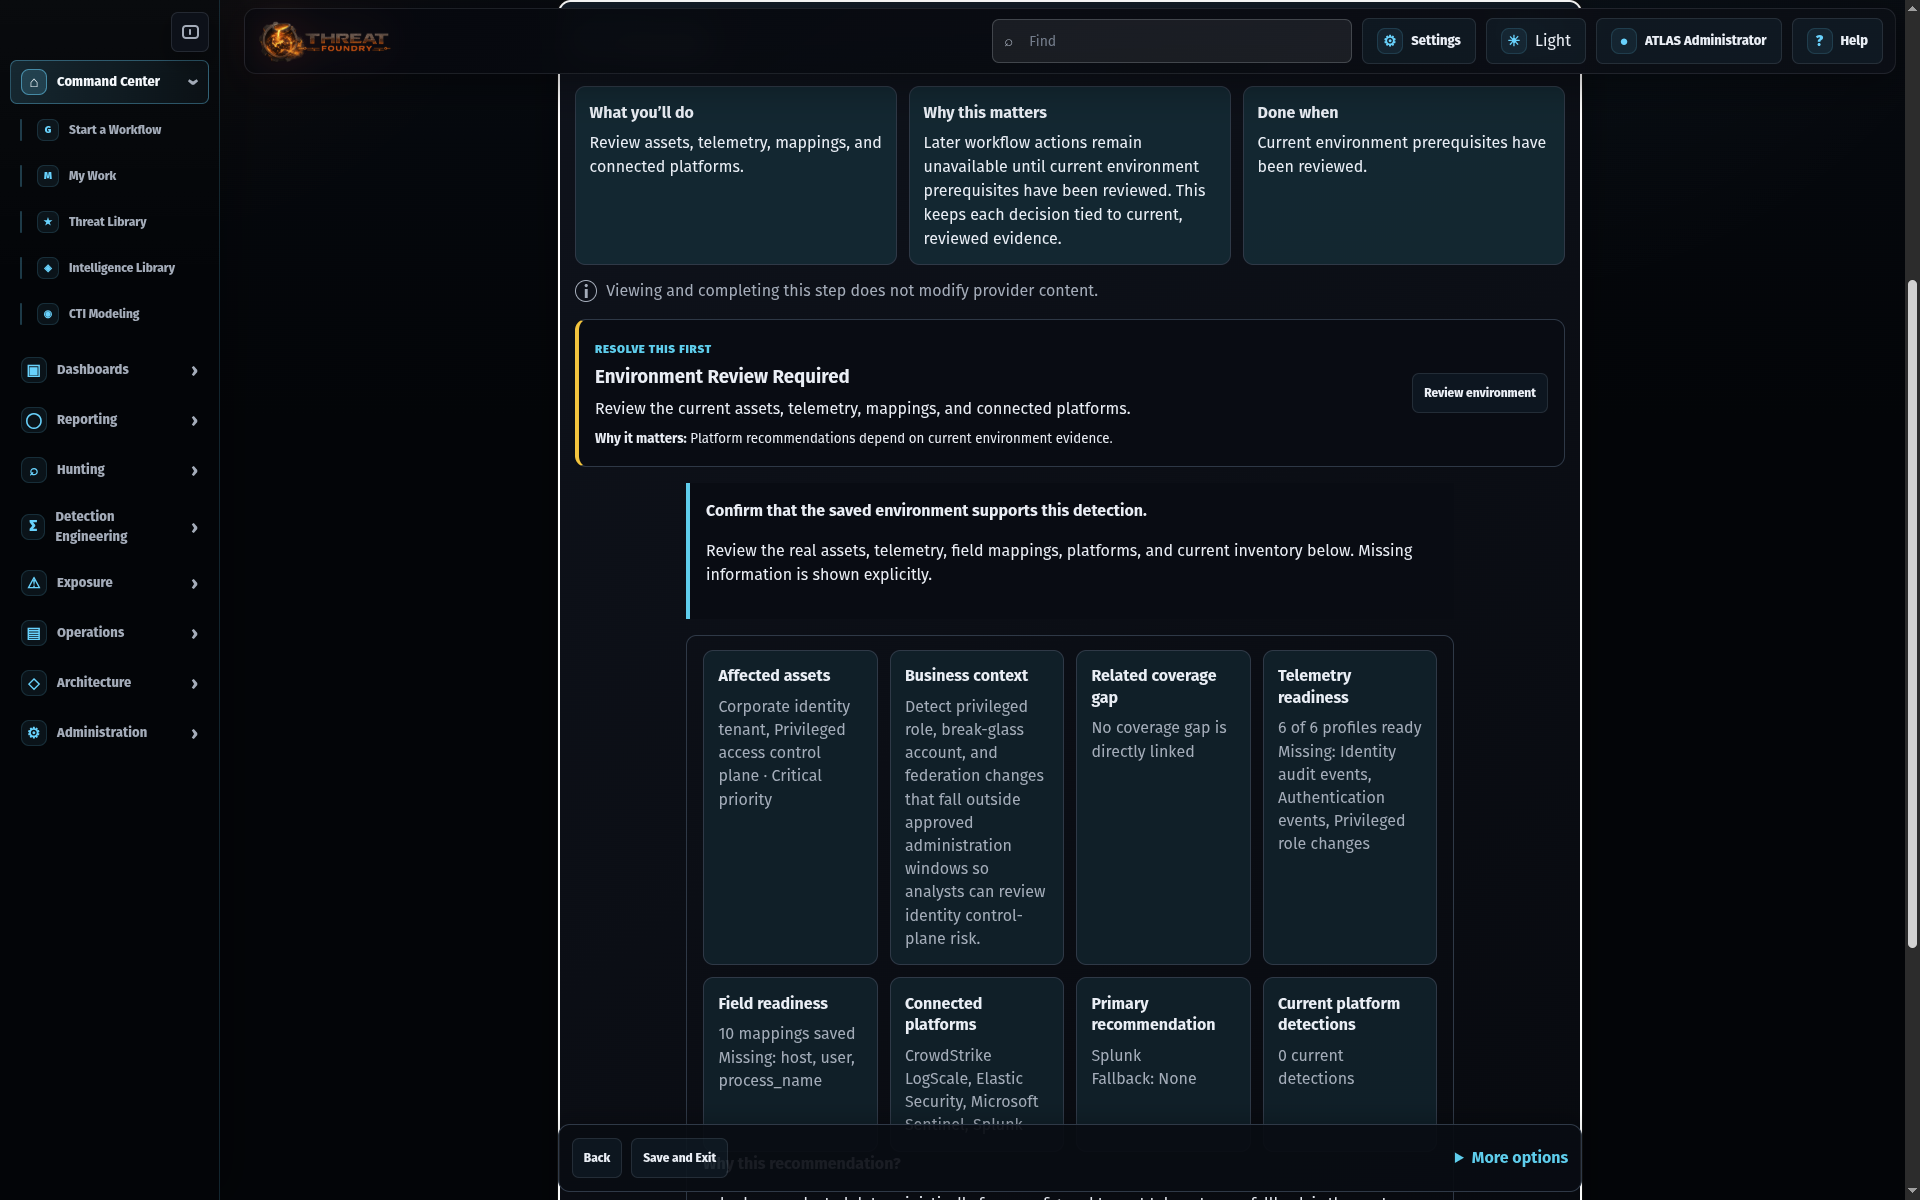Viewport: 1920px width, 1200px height.
Task: Click the Settings gear icon
Action: click(x=1390, y=41)
